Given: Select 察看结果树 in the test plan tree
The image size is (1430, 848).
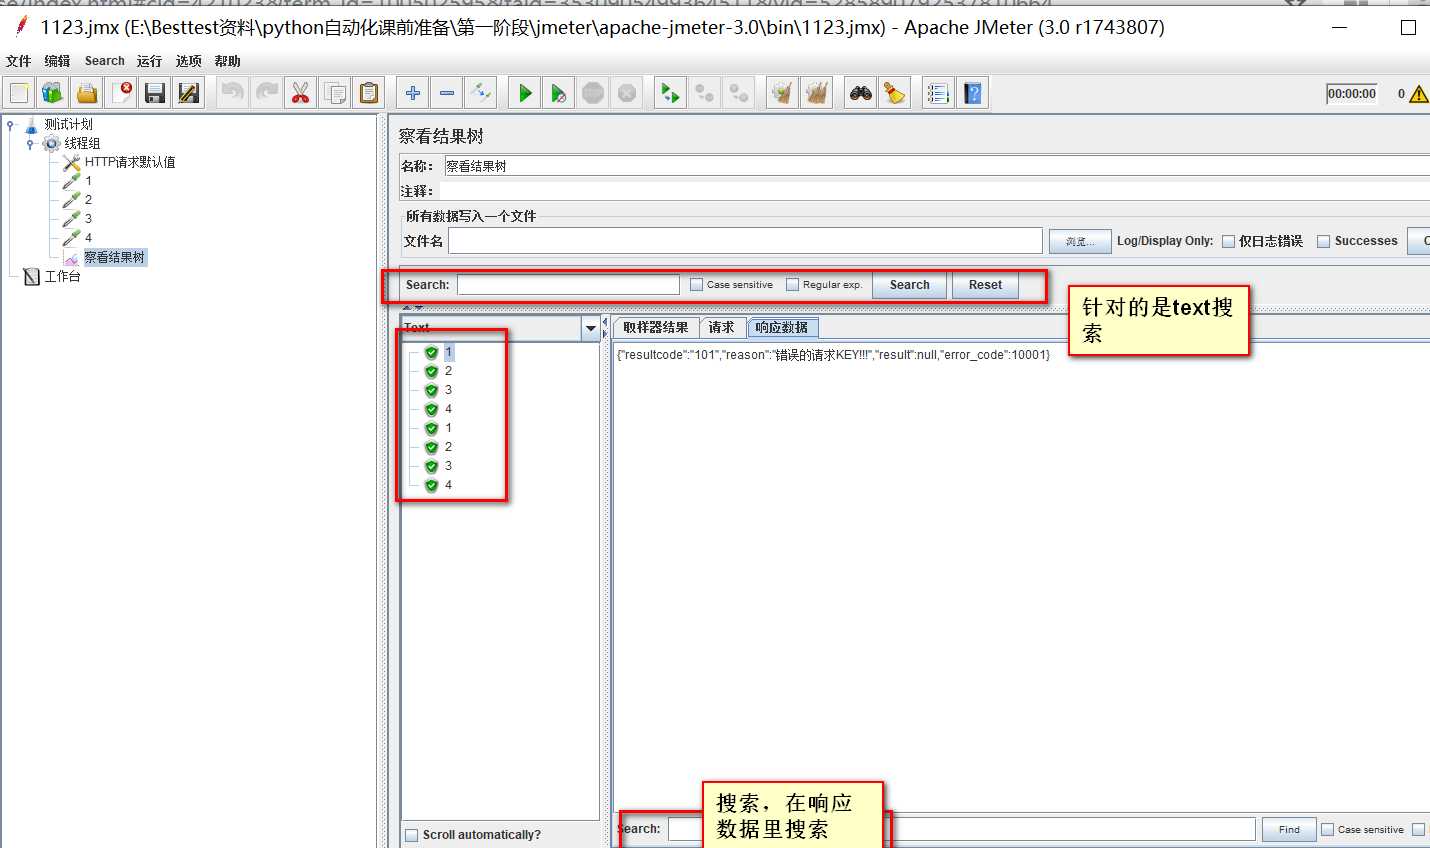Looking at the screenshot, I should pos(114,257).
